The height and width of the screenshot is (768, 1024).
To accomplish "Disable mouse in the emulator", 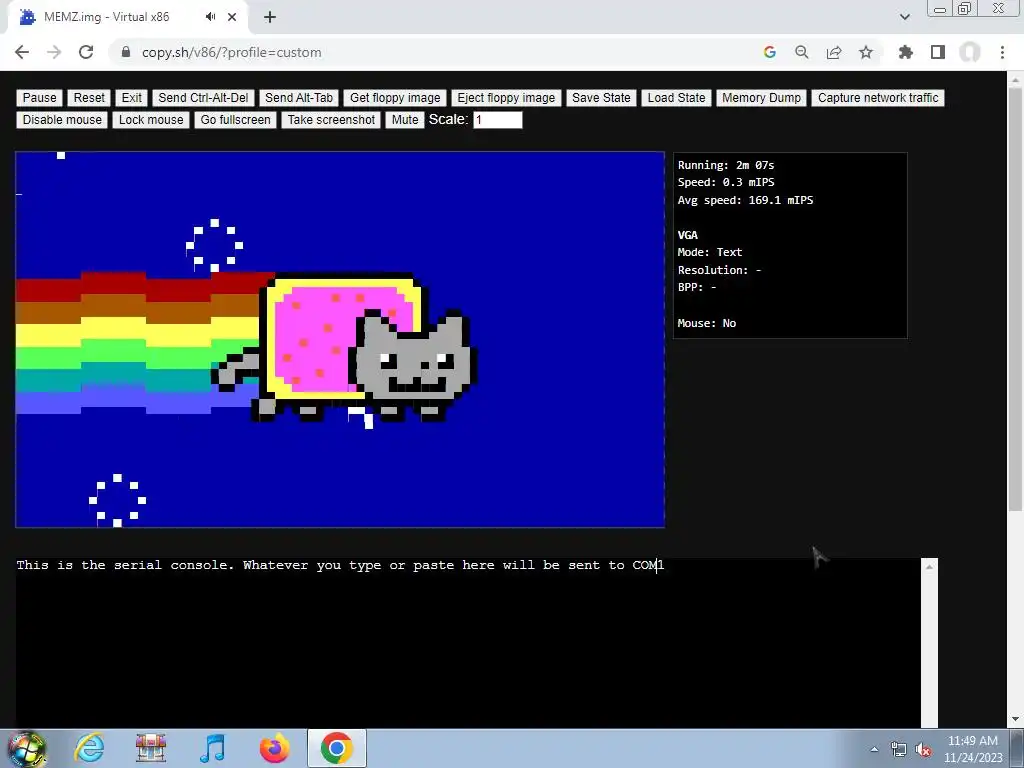I will [62, 120].
